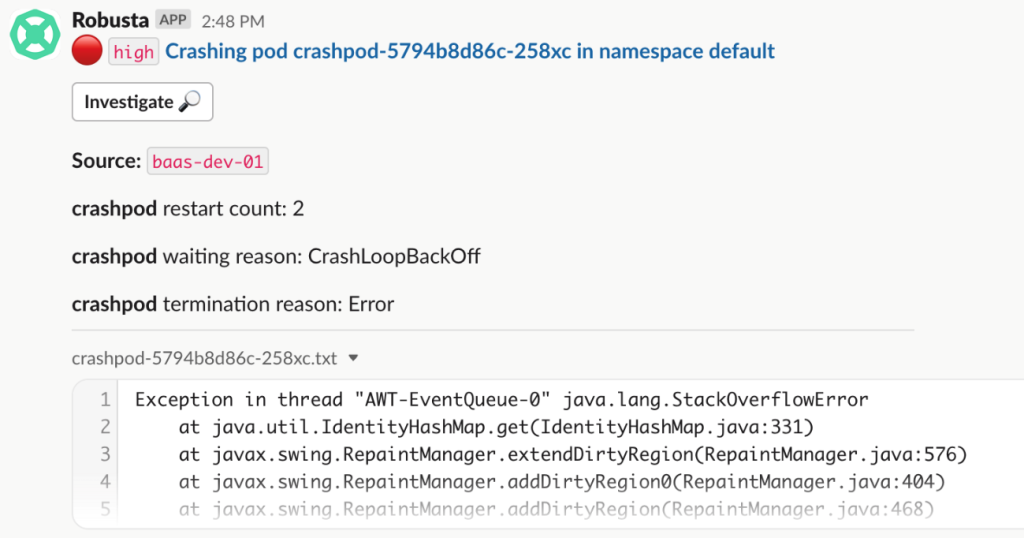Click the red circle alert emoji
Image resolution: width=1024 pixels, height=538 pixels.
pyautogui.click(x=87, y=51)
